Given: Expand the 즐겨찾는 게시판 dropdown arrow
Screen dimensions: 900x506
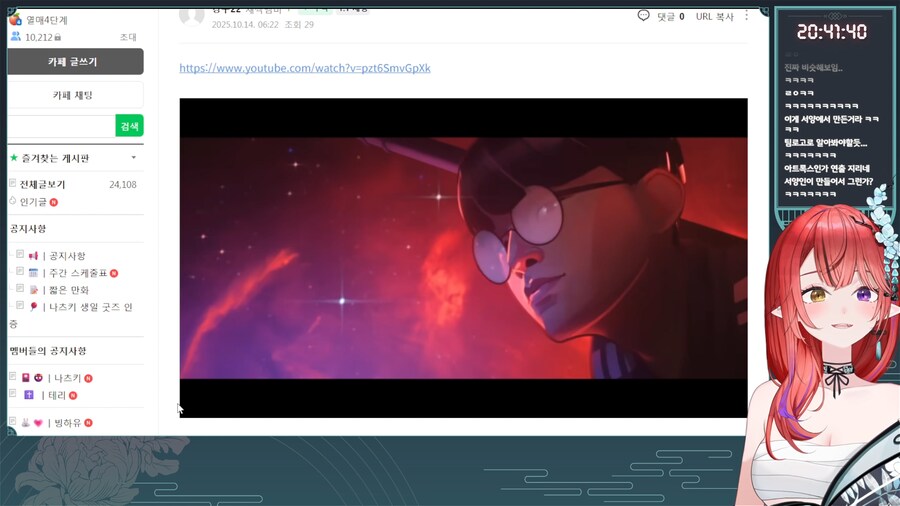Looking at the screenshot, I should pos(134,158).
